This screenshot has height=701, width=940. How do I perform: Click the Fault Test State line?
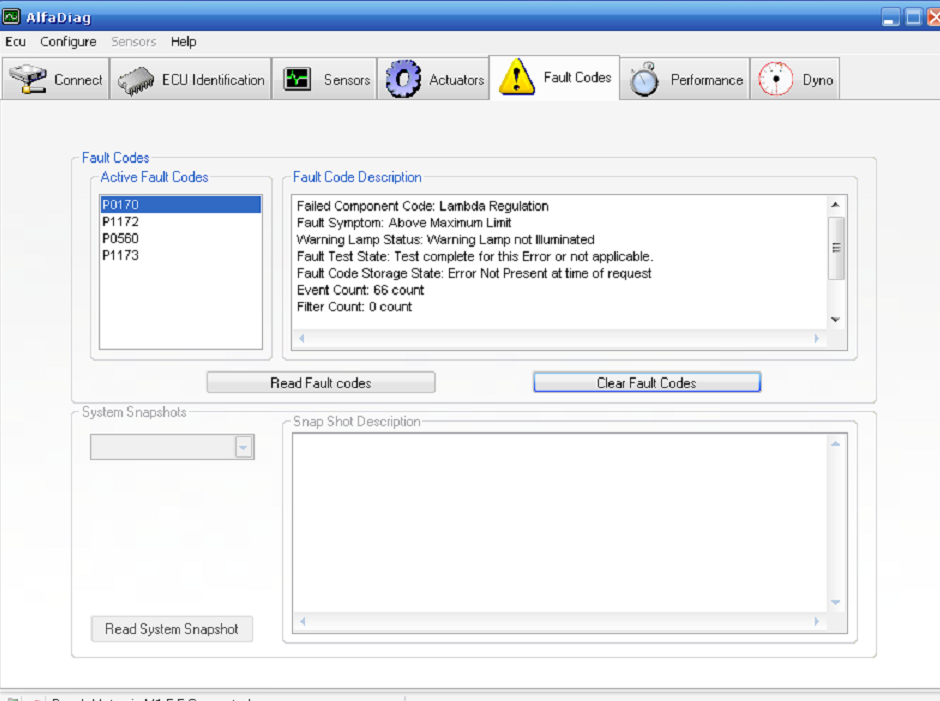click(x=475, y=257)
